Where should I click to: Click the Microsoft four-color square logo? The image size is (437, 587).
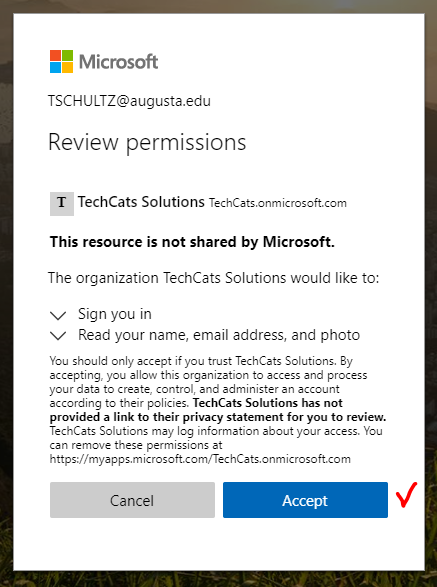(x=61, y=61)
